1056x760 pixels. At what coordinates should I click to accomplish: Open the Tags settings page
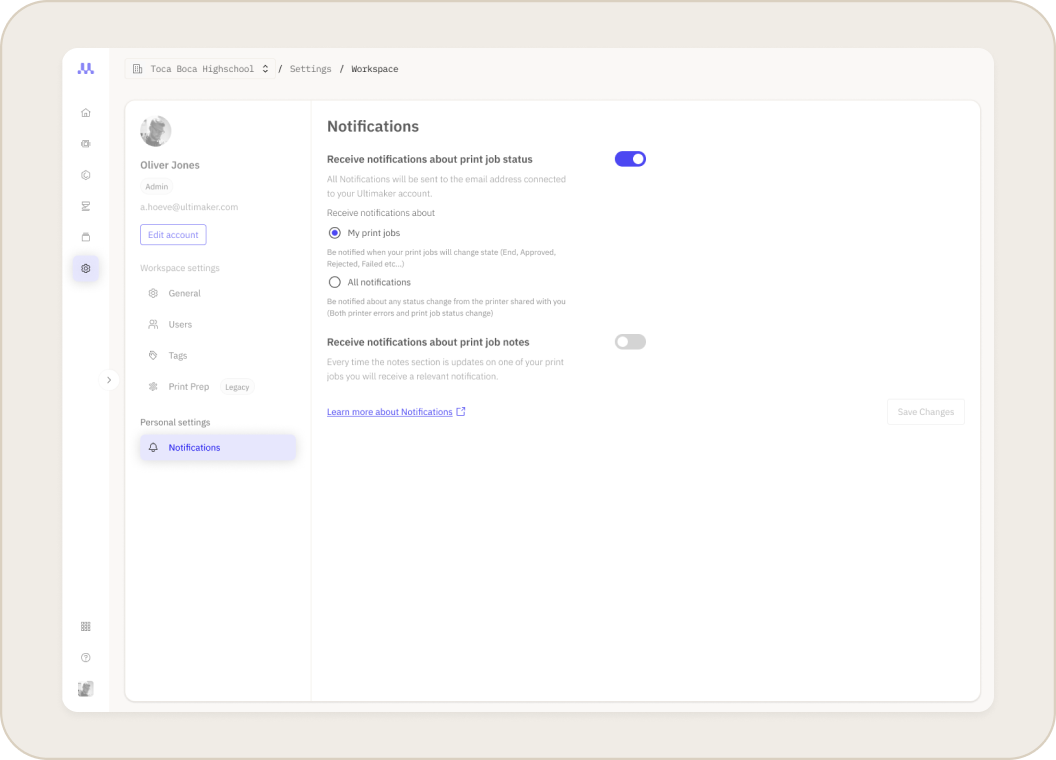click(218, 355)
